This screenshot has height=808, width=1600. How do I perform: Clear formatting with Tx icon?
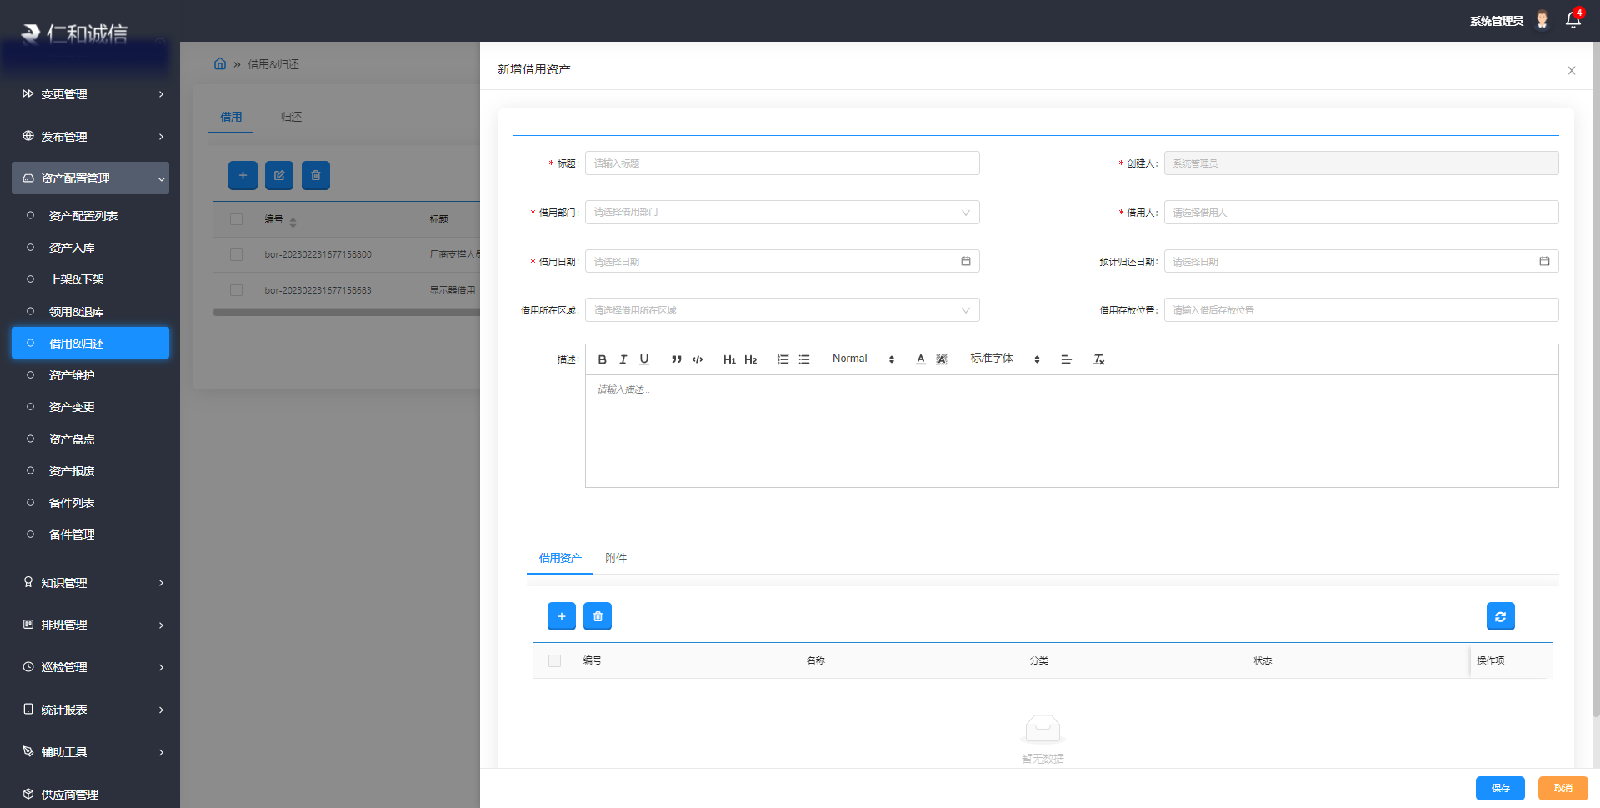coord(1099,359)
